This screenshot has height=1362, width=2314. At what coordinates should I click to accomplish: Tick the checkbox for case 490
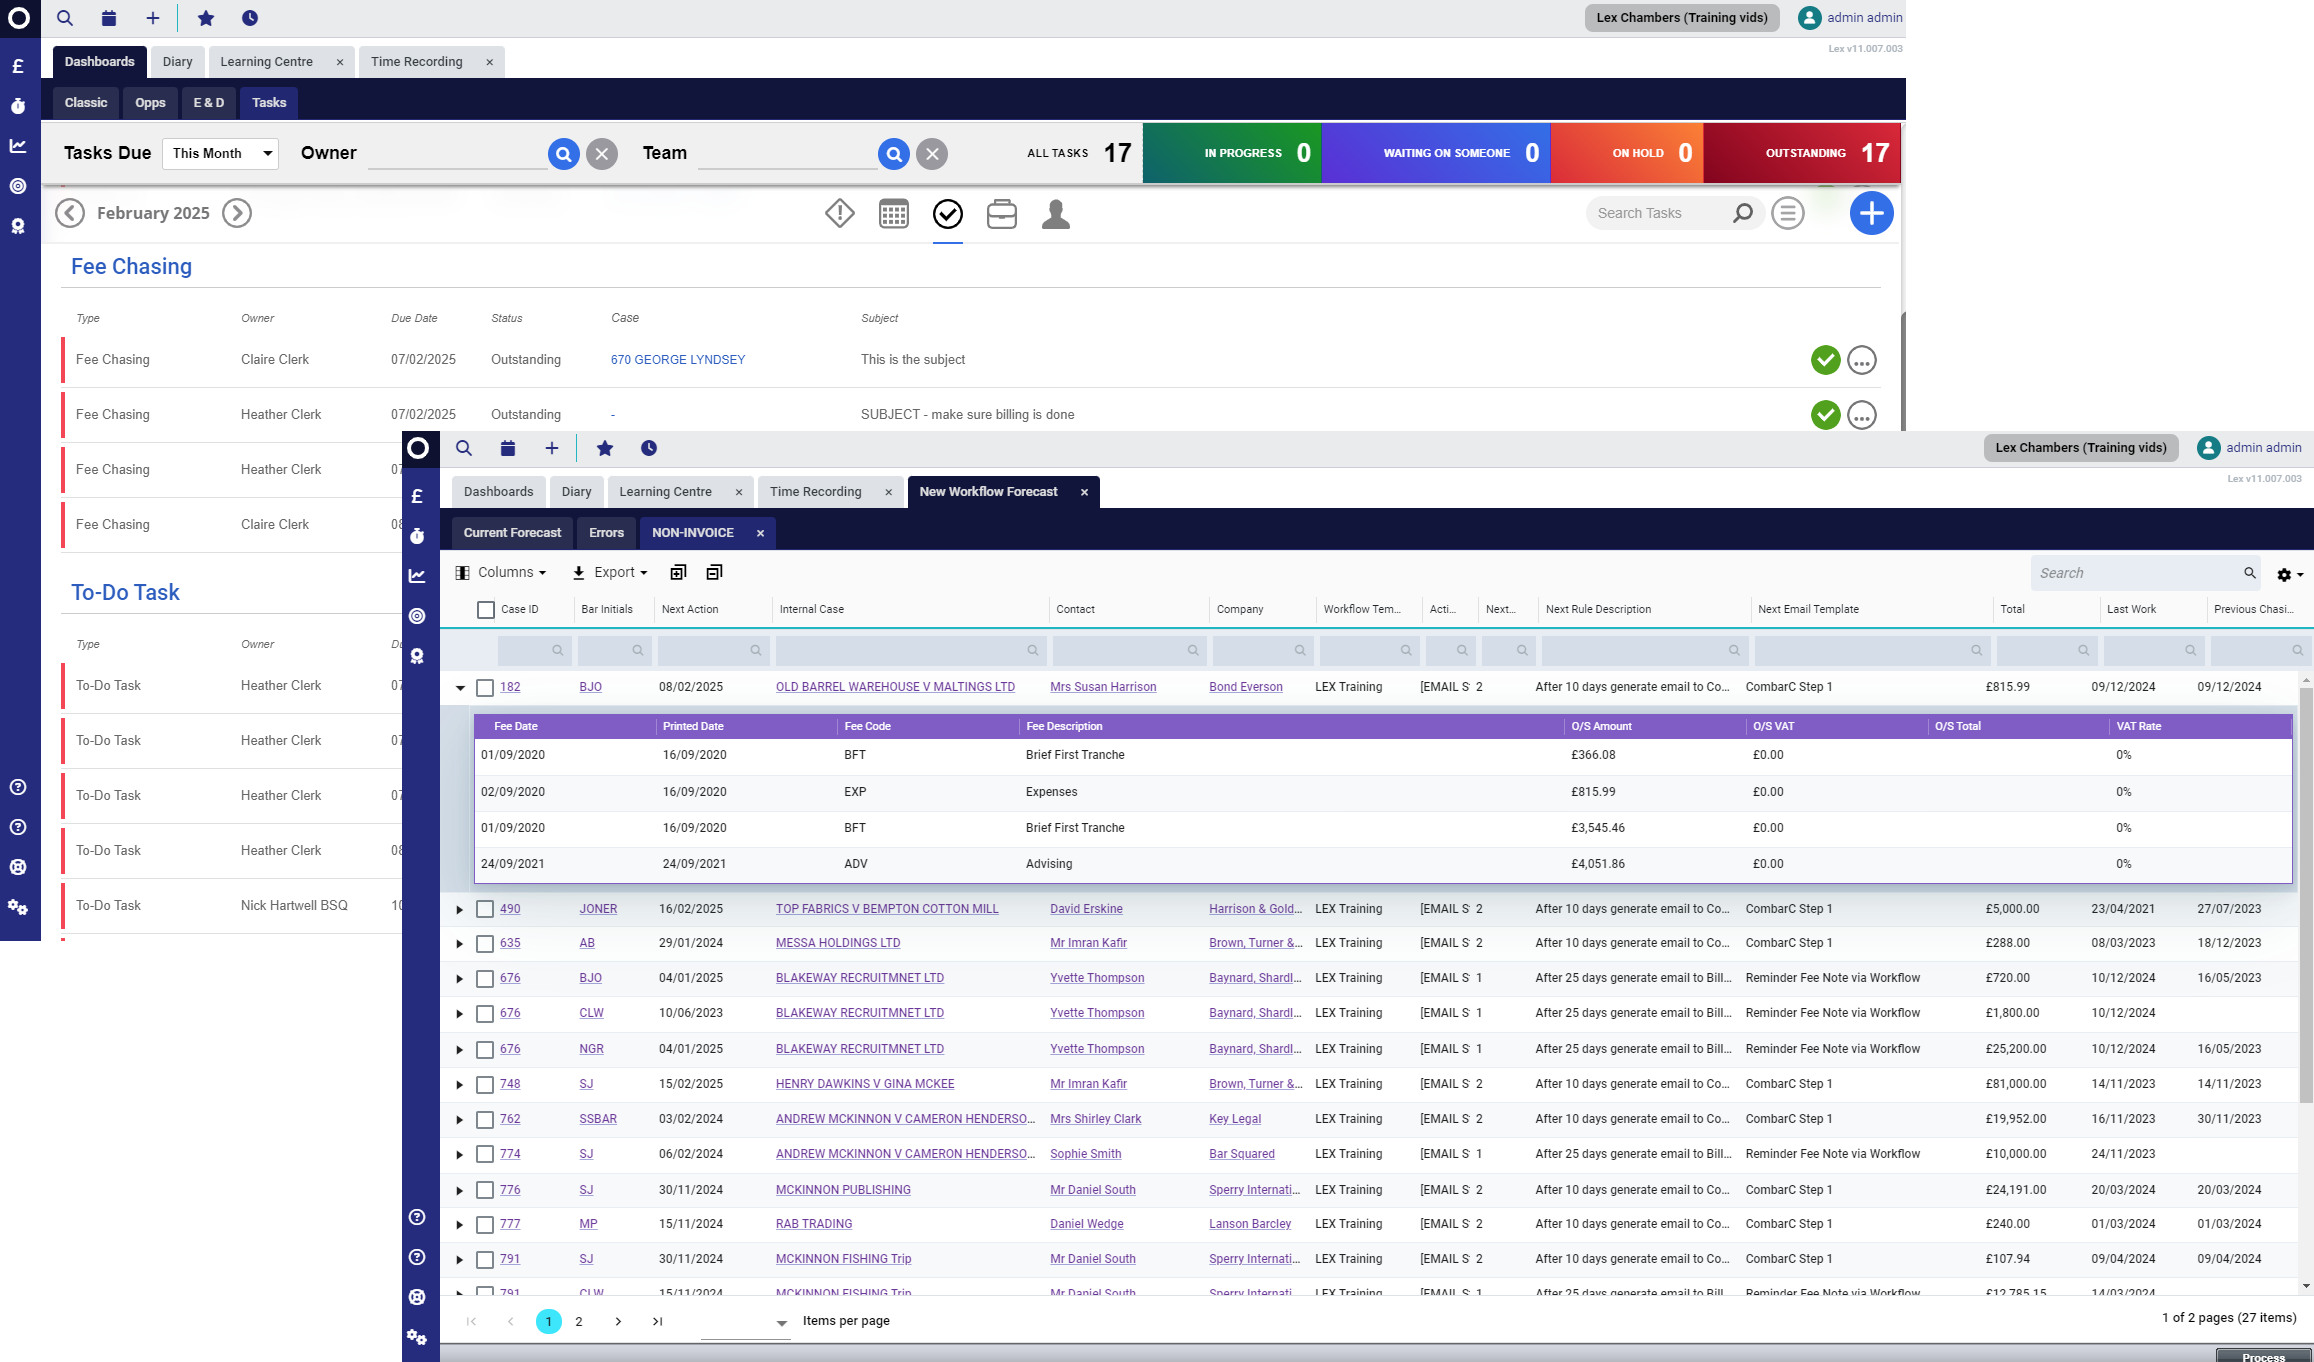point(485,909)
